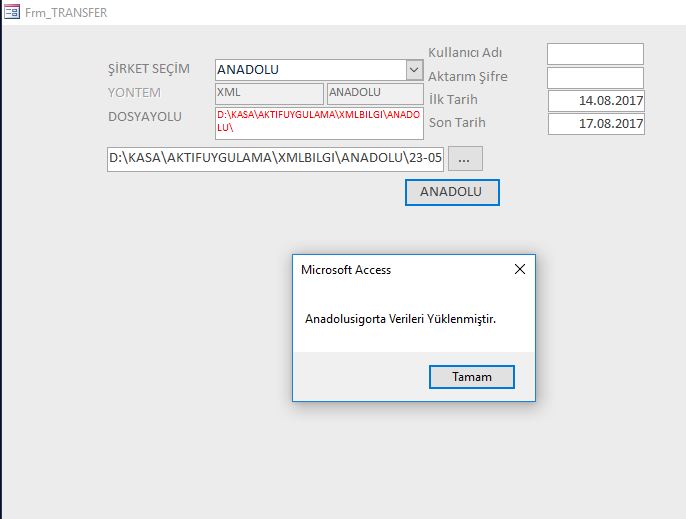Focus the Aktarım Şifre input box
Screen dimensions: 686x519
click(595, 77)
